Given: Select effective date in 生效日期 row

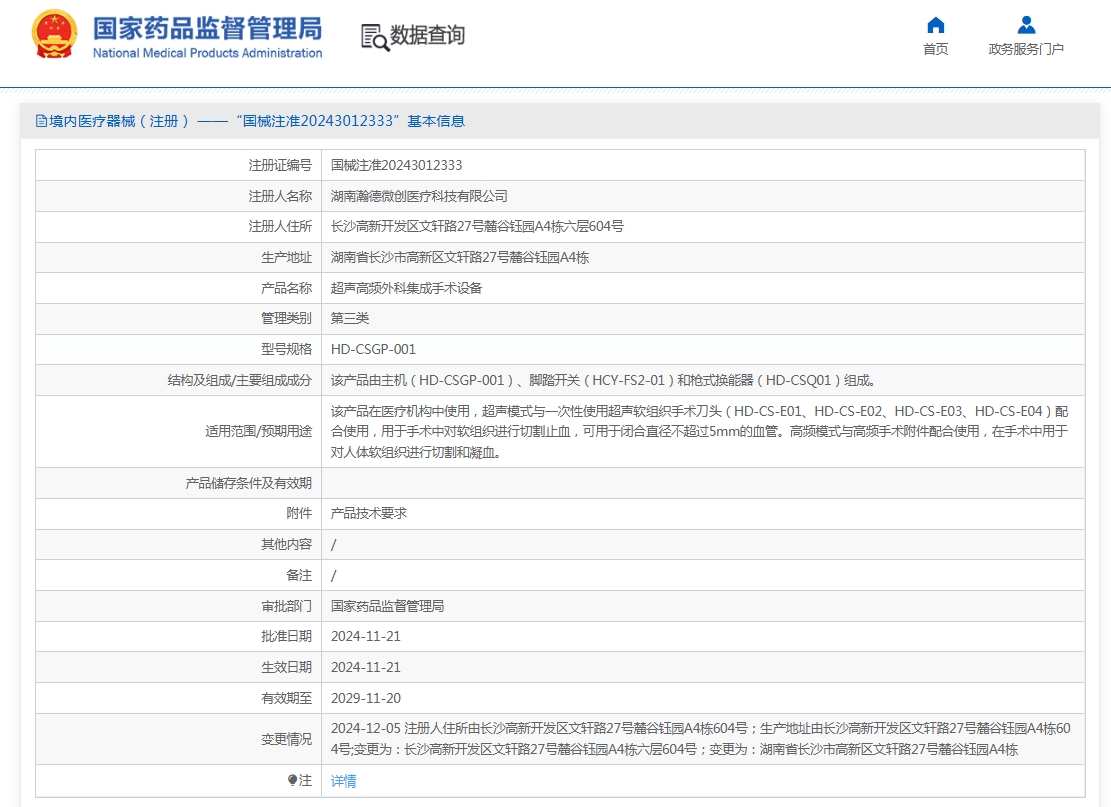Looking at the screenshot, I should click(366, 667).
